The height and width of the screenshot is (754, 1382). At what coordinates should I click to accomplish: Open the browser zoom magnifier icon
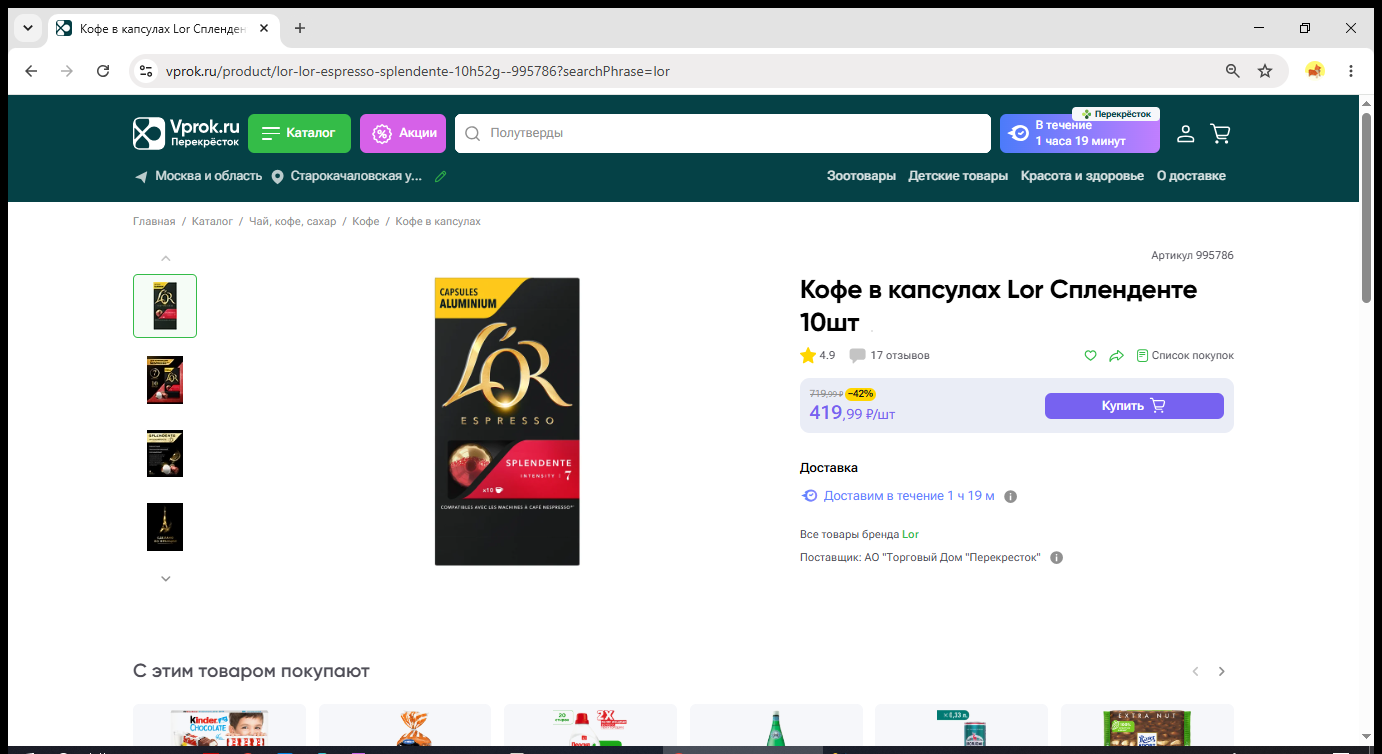click(x=1233, y=71)
